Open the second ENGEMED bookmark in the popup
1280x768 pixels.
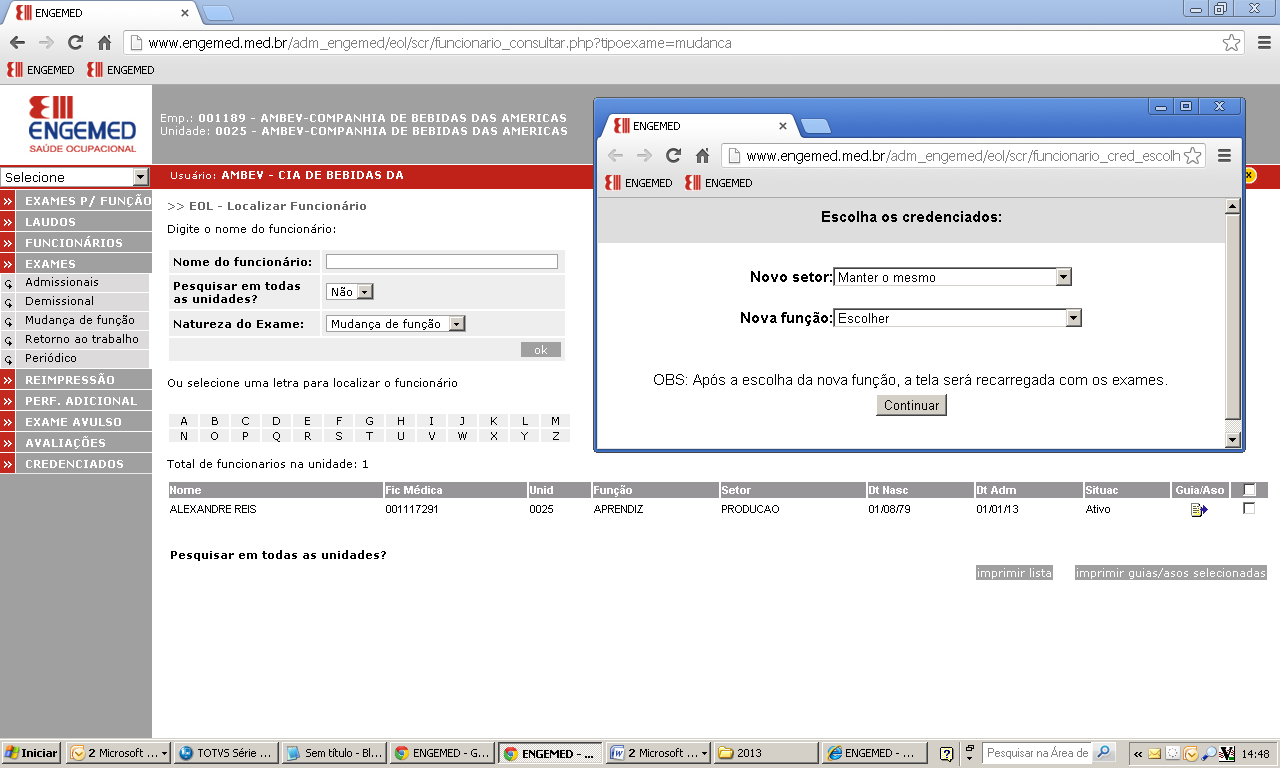(x=719, y=183)
